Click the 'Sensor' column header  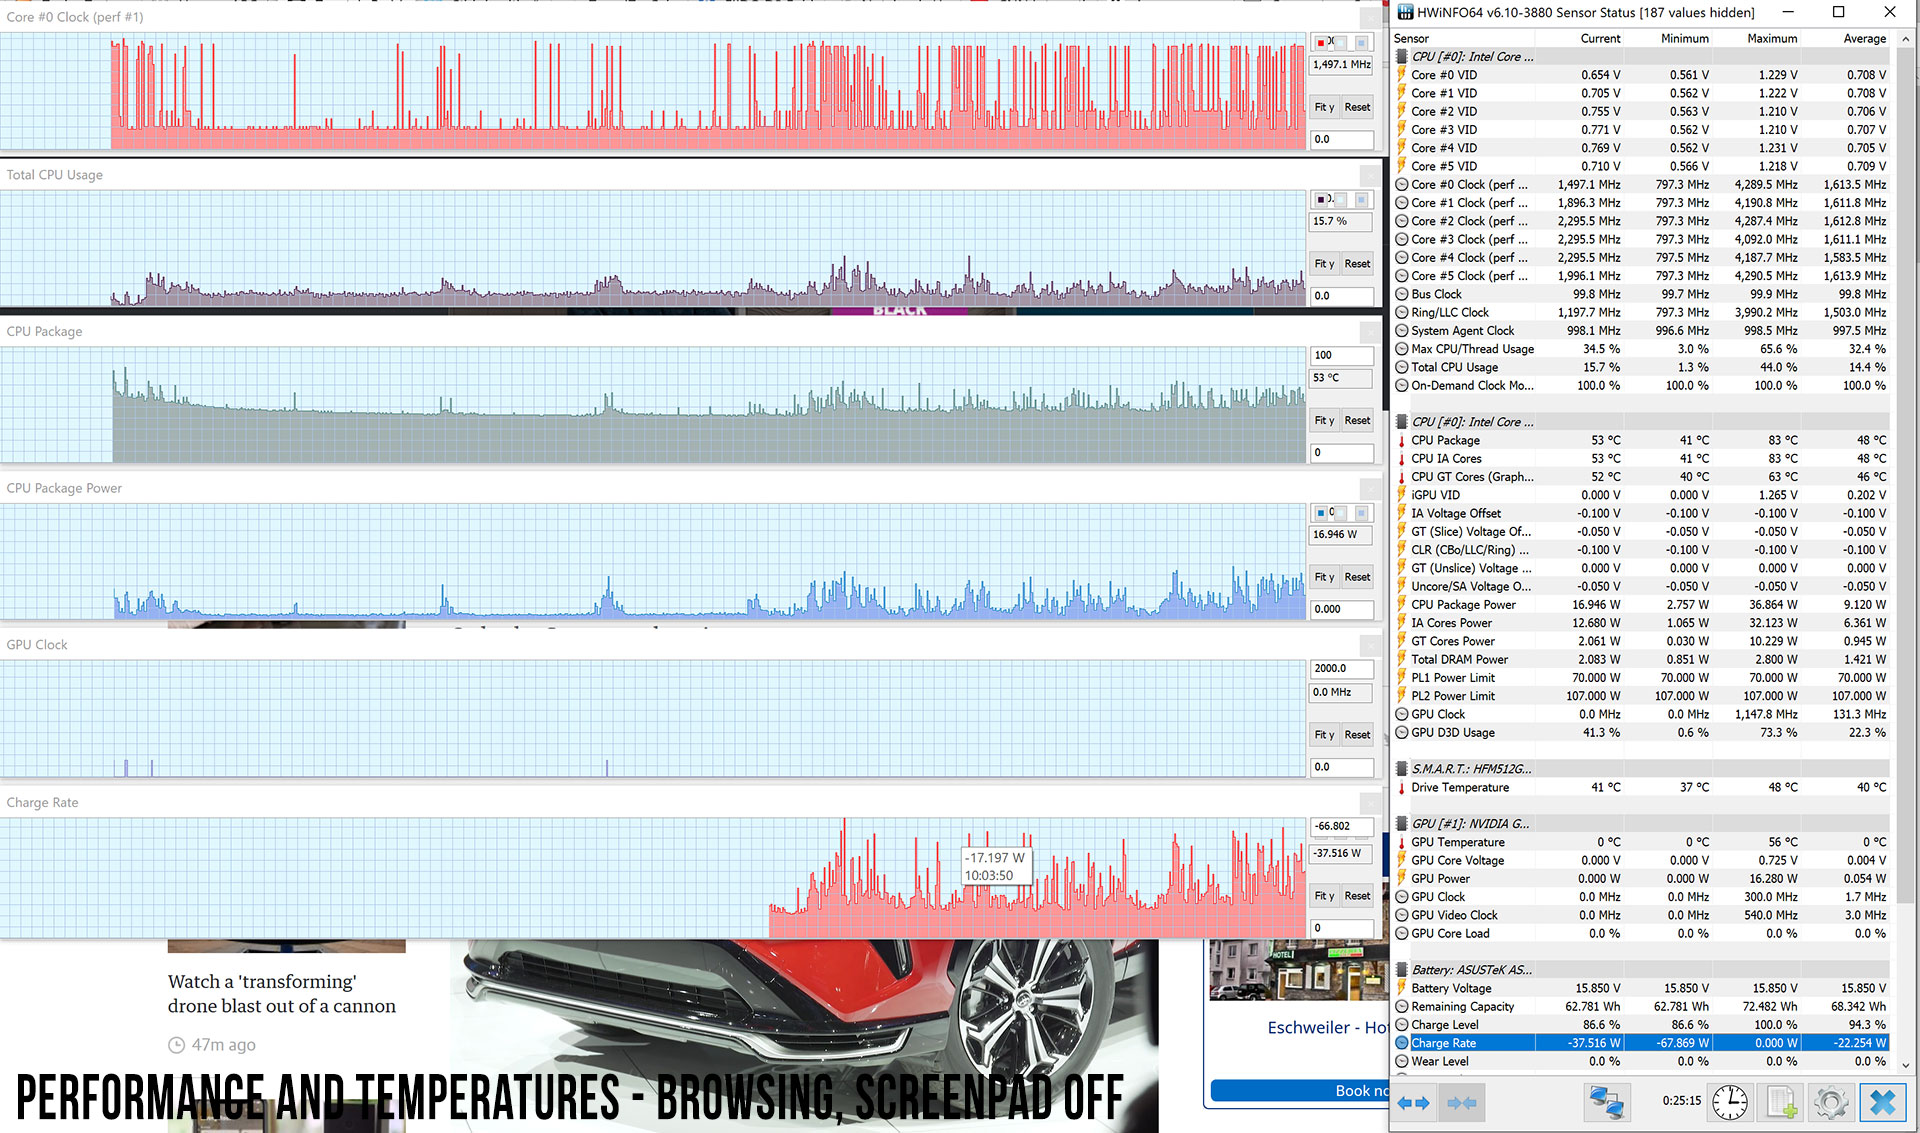click(1411, 39)
